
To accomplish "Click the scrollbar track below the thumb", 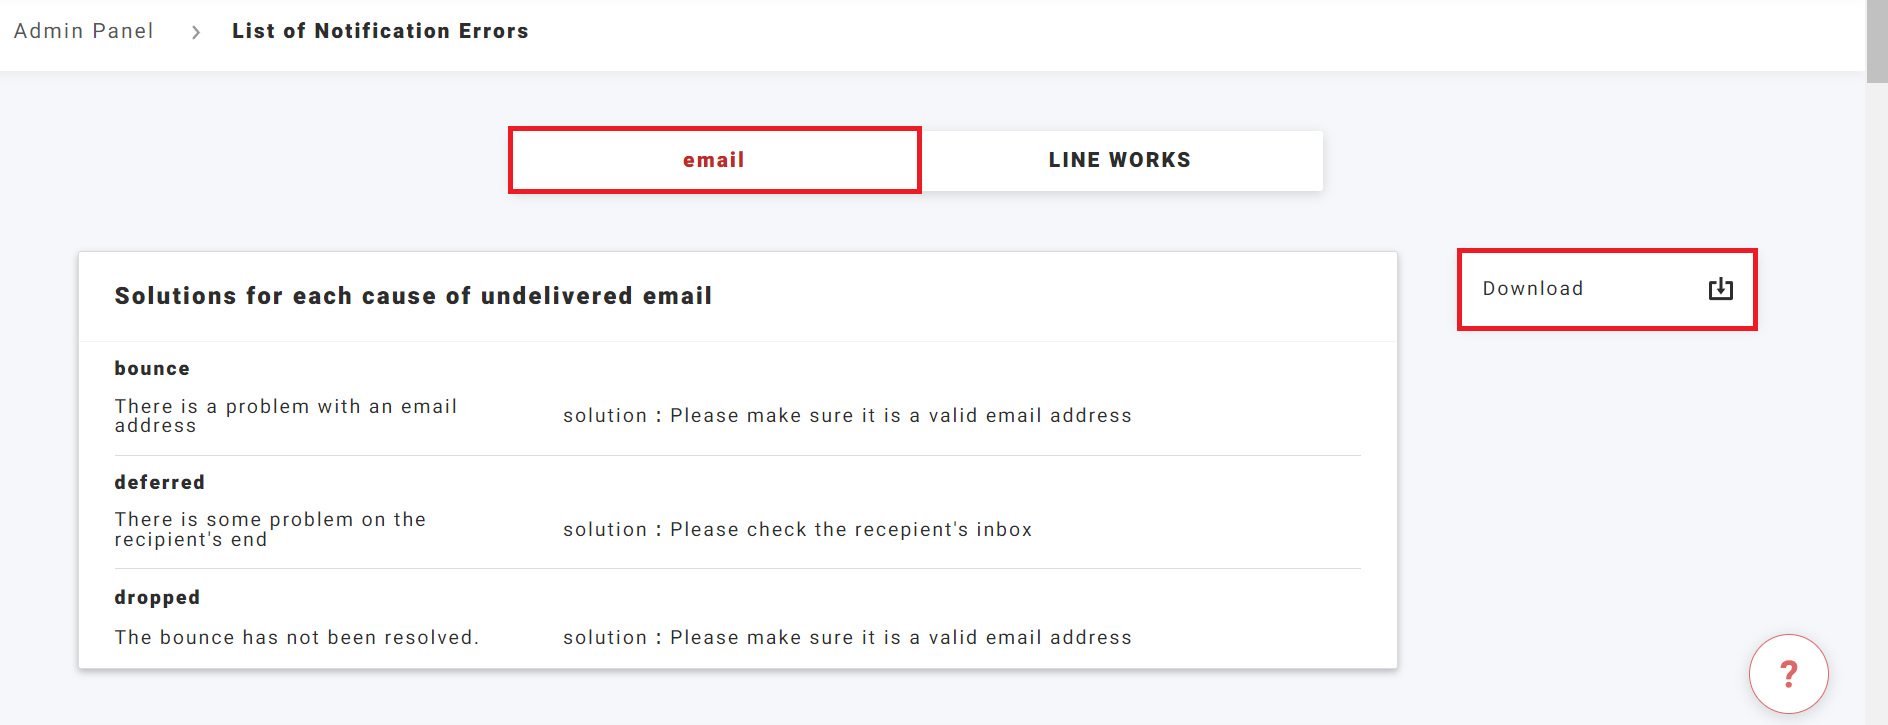I will 1876,400.
